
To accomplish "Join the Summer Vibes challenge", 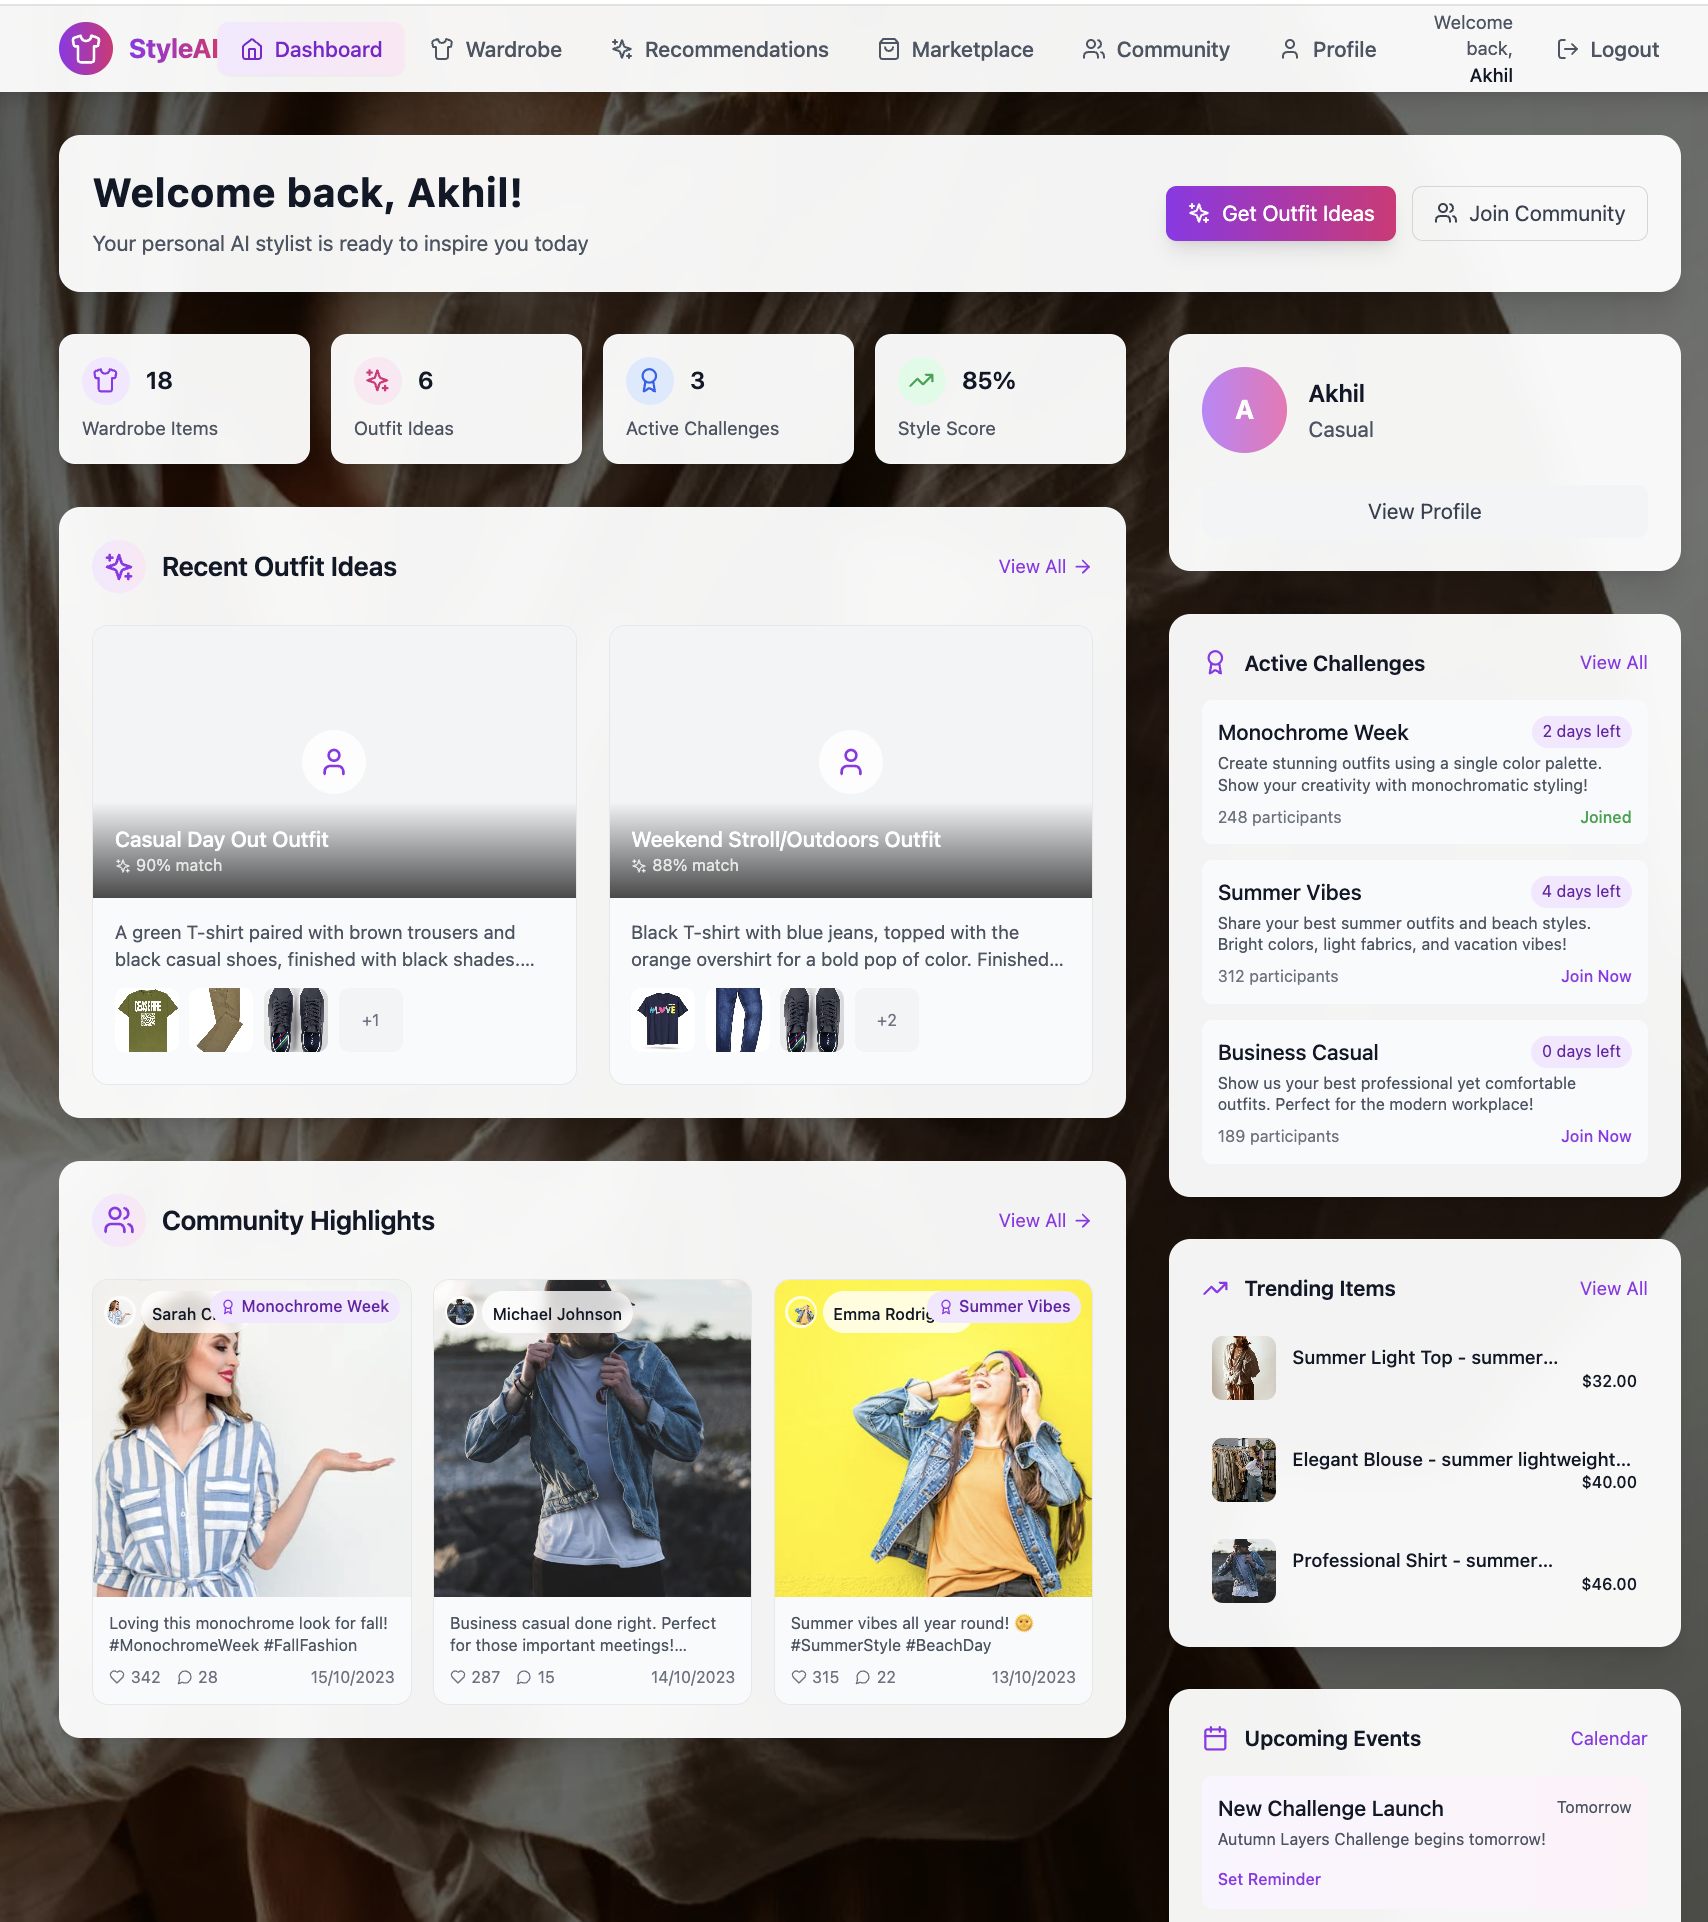I will [x=1596, y=976].
